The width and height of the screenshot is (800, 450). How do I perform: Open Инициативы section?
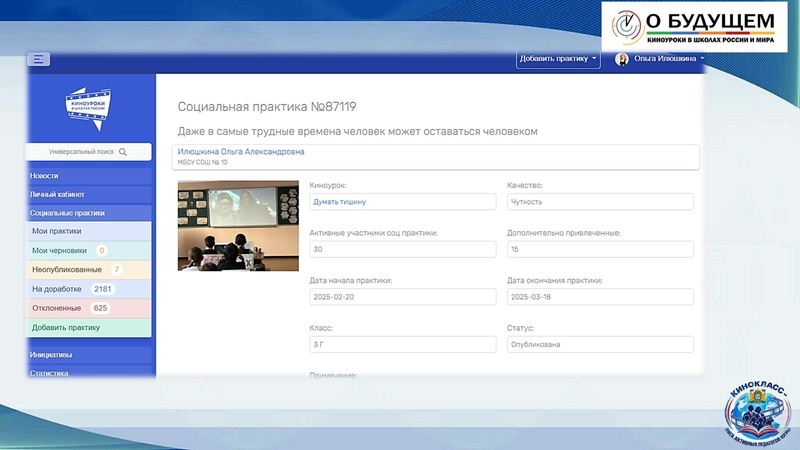tap(89, 355)
